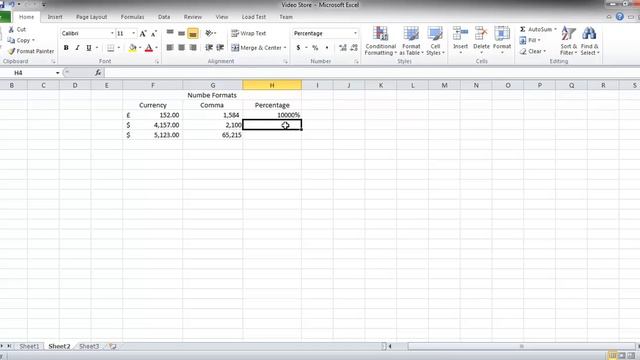The image size is (640, 360).
Task: Decrease indent
Action: (x=209, y=48)
